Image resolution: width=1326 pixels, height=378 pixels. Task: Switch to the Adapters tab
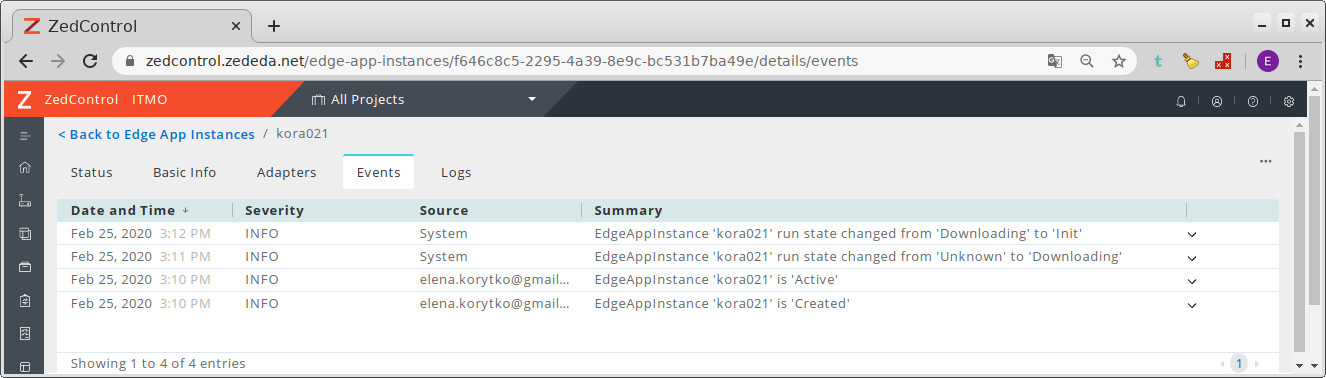(287, 172)
